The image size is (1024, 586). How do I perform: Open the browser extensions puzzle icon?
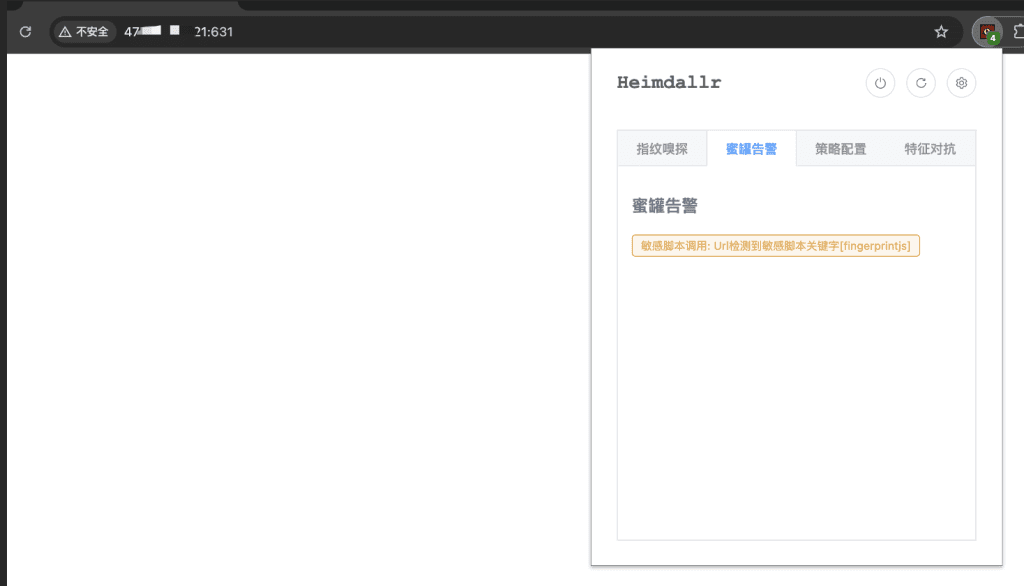click(x=1018, y=31)
